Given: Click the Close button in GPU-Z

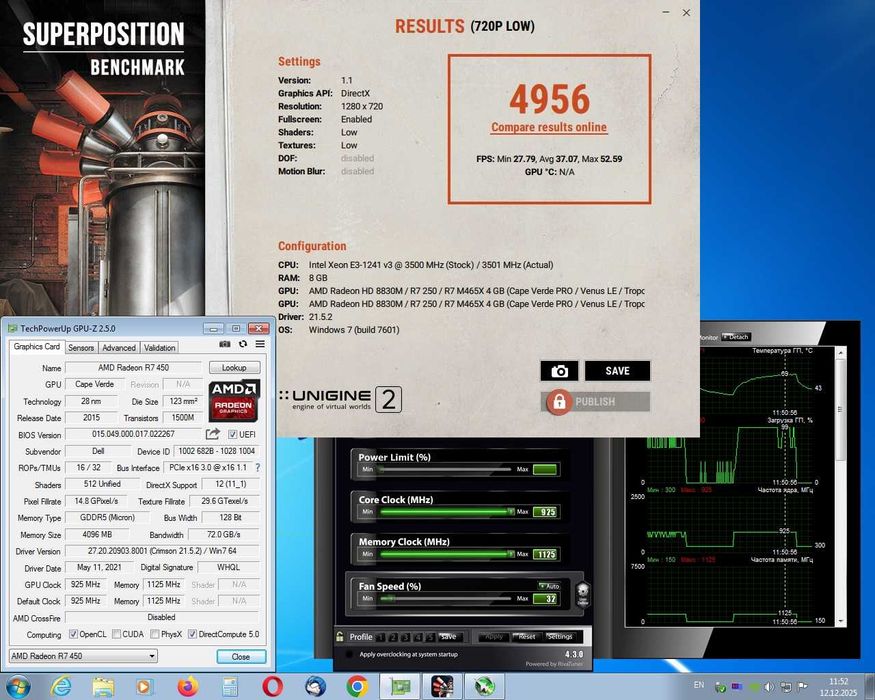Looking at the screenshot, I should tap(241, 656).
